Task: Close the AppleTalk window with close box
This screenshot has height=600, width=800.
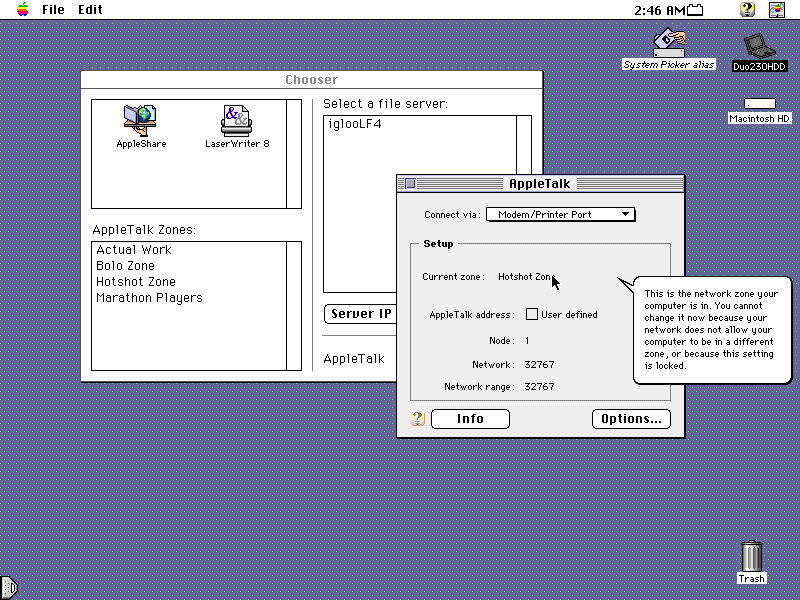Action: pyautogui.click(x=410, y=183)
